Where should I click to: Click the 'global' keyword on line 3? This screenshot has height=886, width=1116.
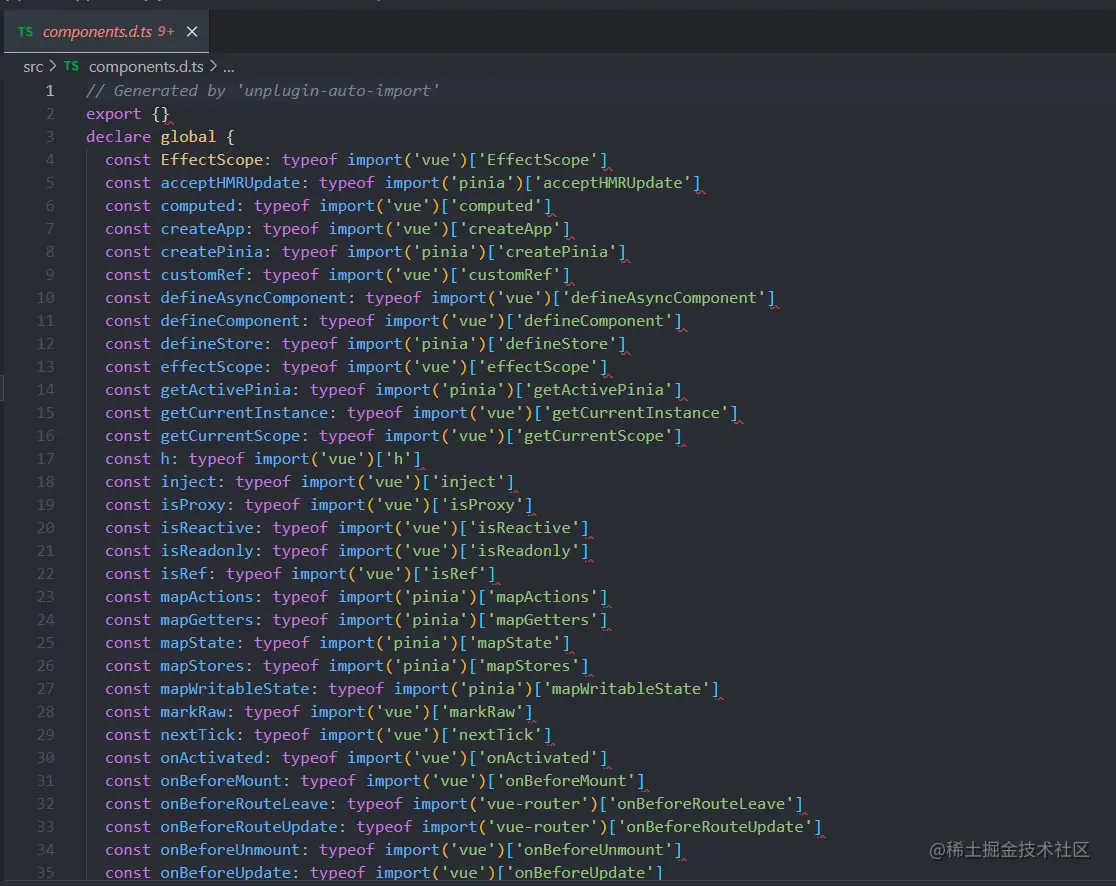[x=188, y=137]
